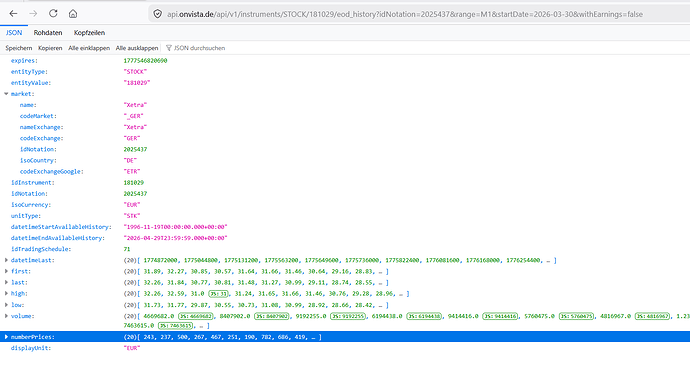The height and width of the screenshot is (374, 690).
Task: Expand the last array
Action: point(6,282)
